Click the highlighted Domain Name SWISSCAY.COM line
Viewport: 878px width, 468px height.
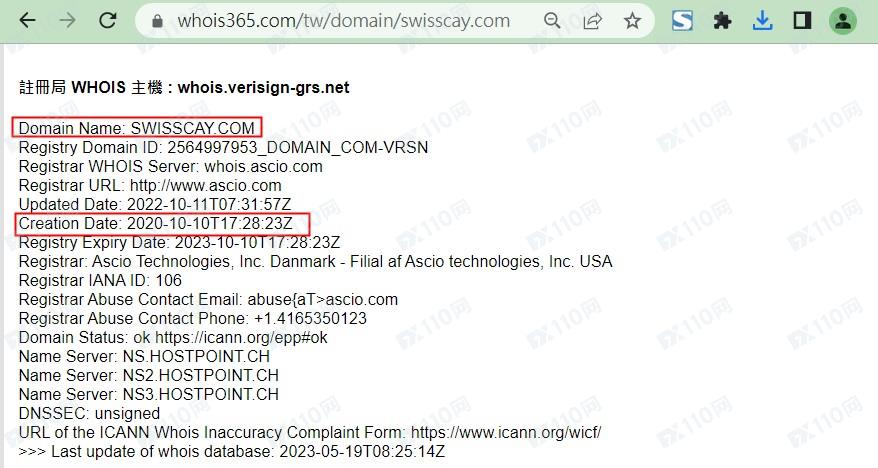[137, 128]
